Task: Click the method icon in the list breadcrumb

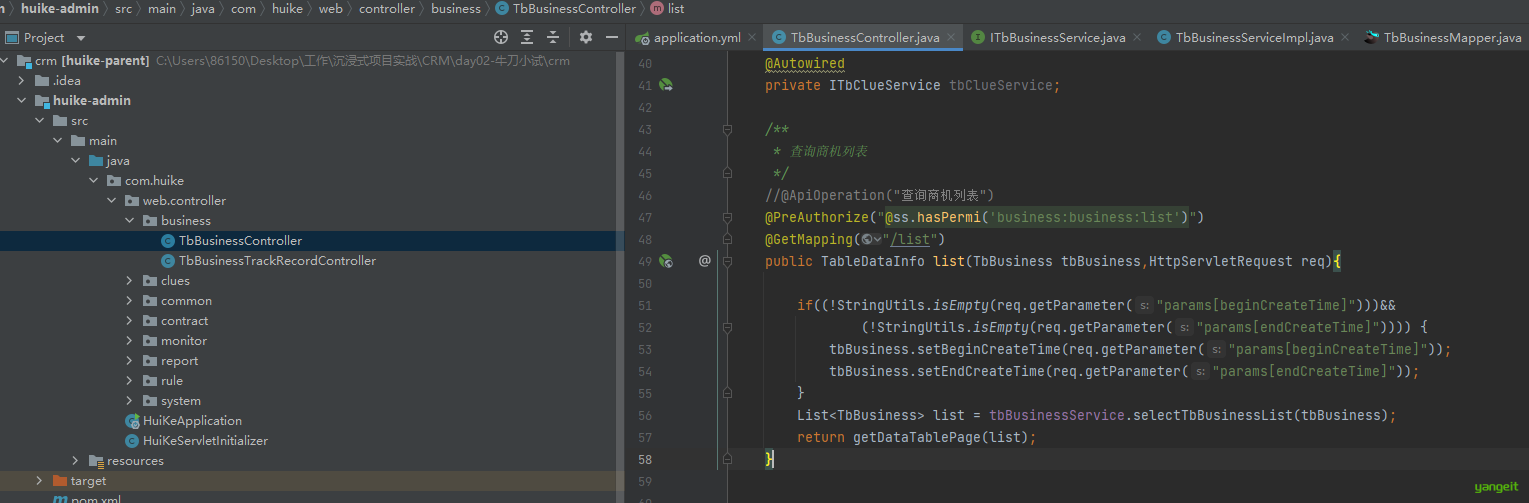Action: point(656,8)
